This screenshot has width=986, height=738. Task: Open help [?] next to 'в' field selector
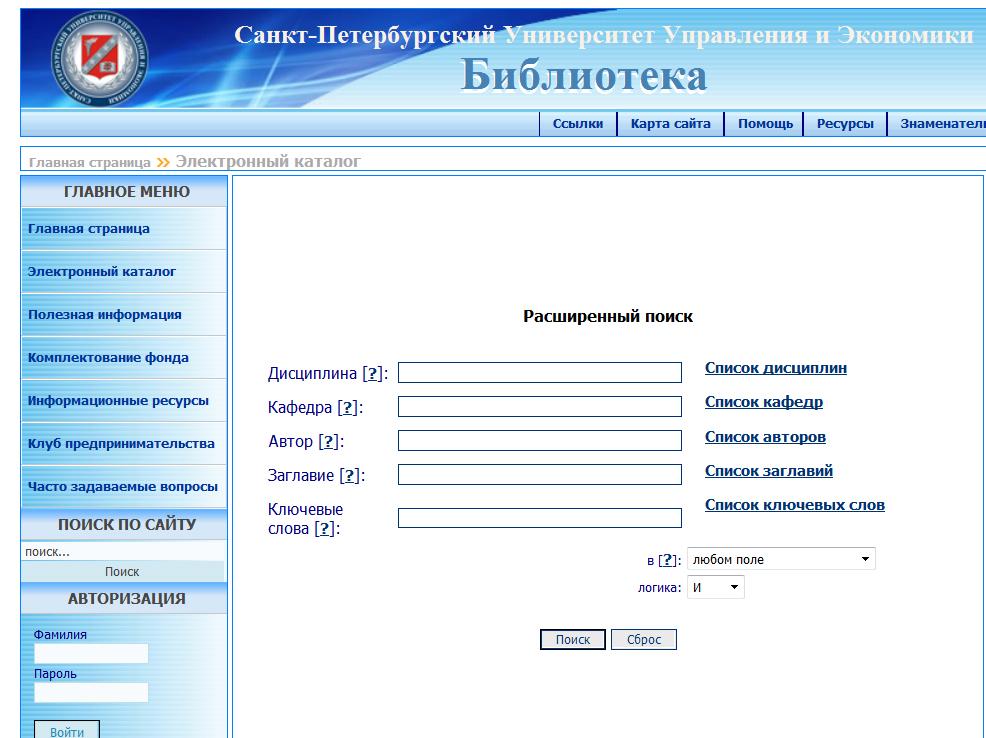coord(668,560)
